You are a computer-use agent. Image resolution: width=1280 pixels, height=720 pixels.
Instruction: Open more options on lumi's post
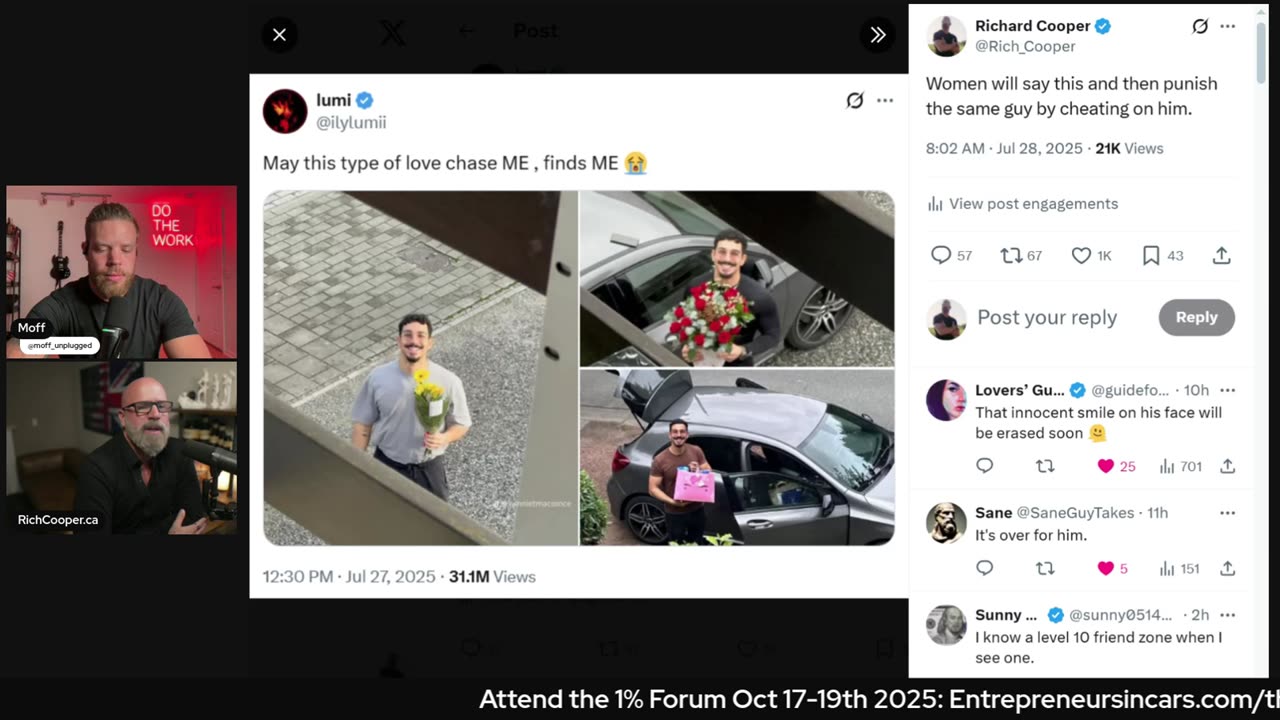click(x=885, y=100)
